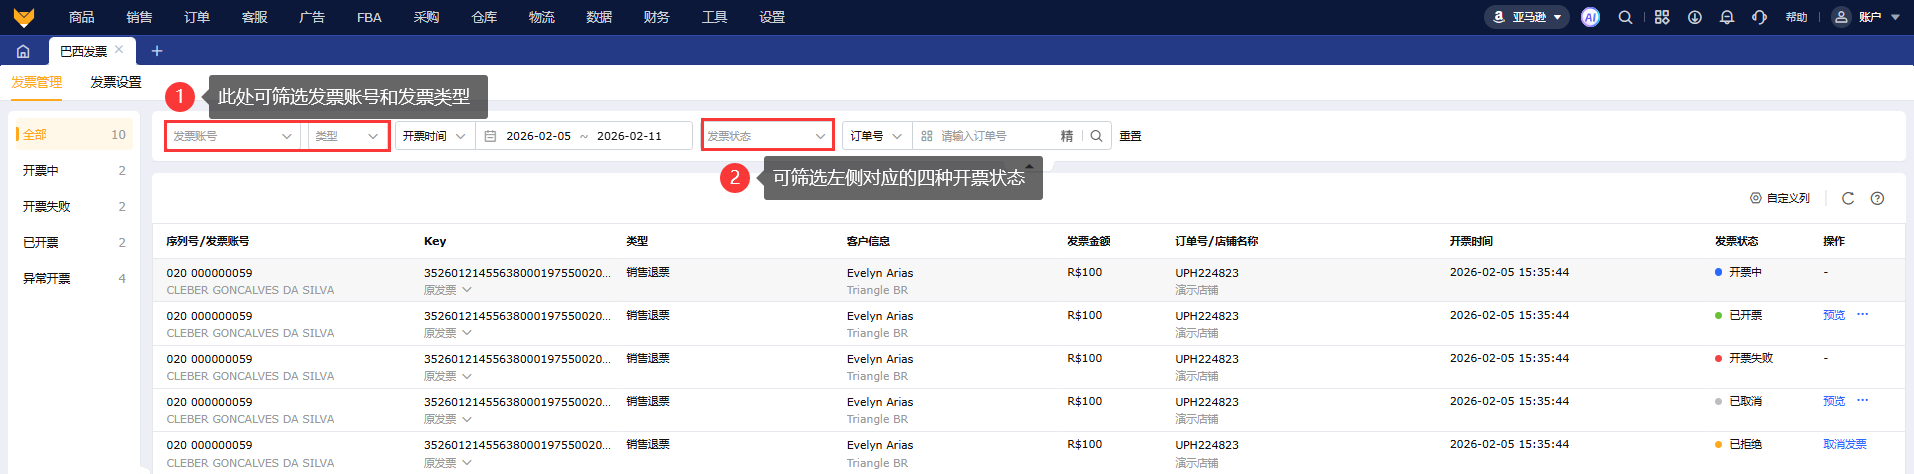Select the 异常开票 status in sidebar
Image resolution: width=1914 pixels, height=474 pixels.
(x=73, y=278)
